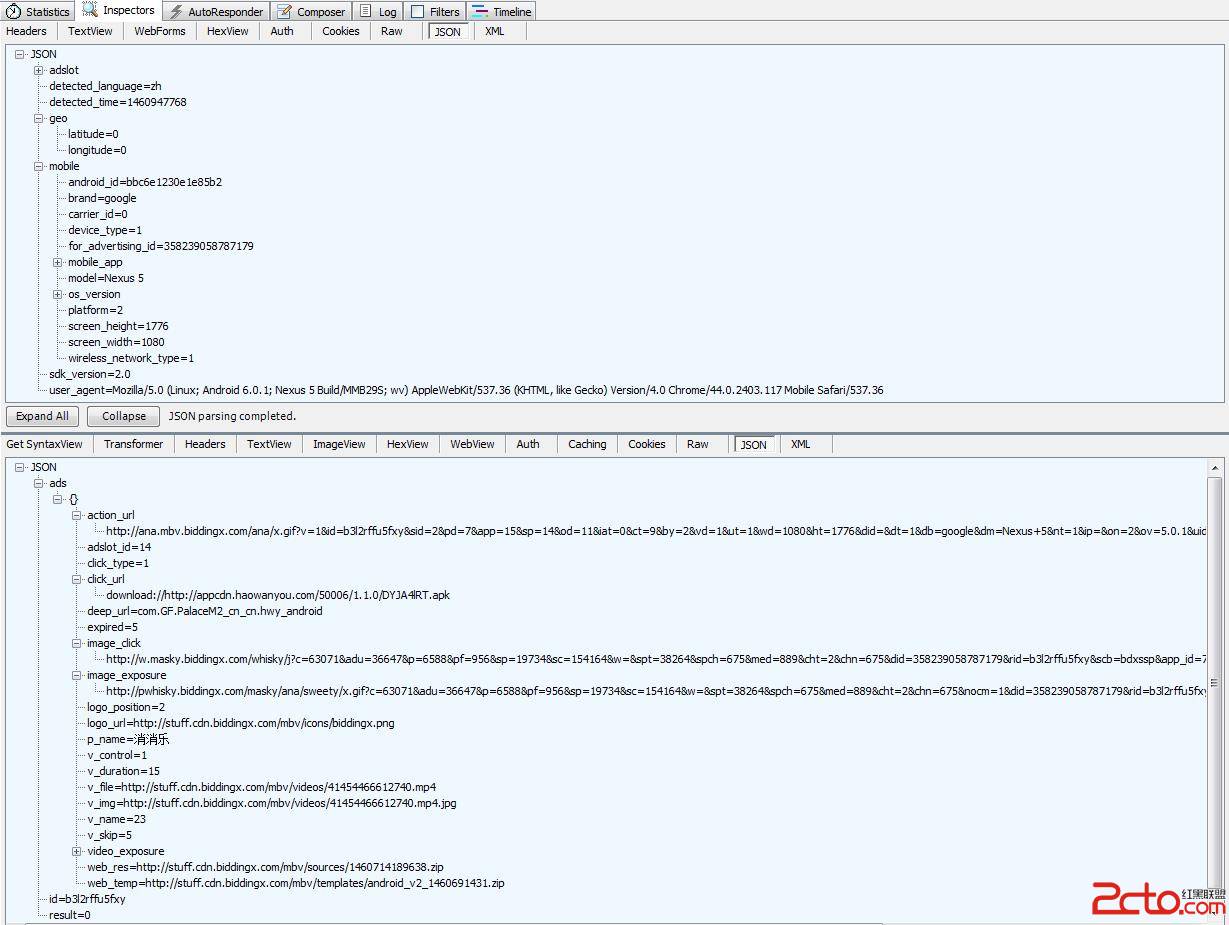
Task: Click the Composer pencil icon
Action: [285, 12]
